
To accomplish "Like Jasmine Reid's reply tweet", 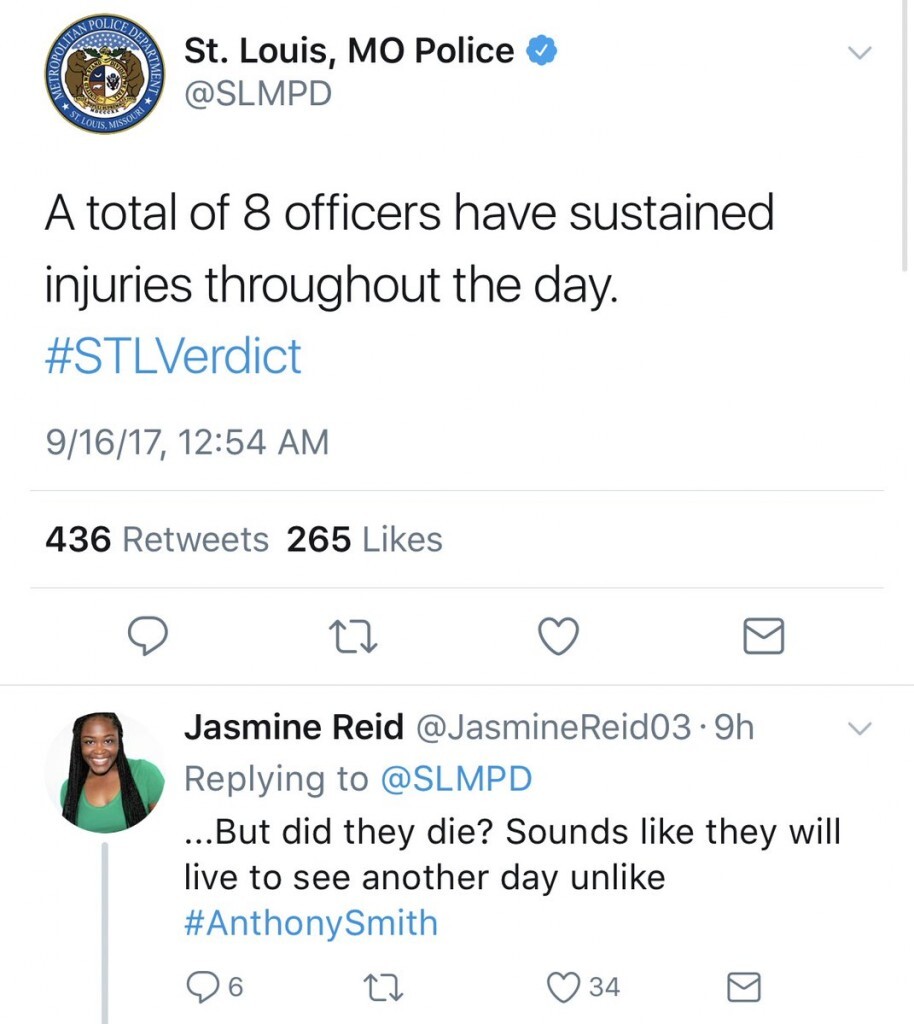I will coord(565,987).
